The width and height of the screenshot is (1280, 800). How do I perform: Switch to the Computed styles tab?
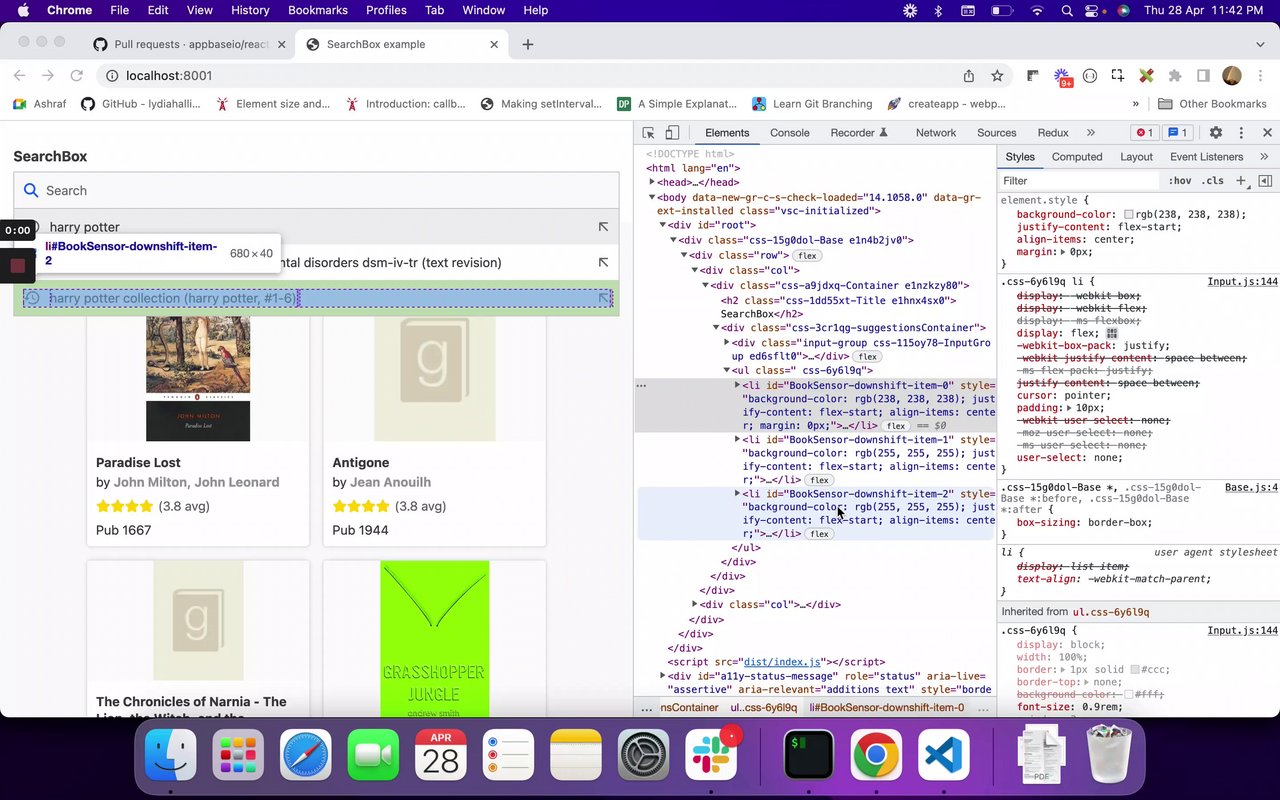tap(1077, 157)
